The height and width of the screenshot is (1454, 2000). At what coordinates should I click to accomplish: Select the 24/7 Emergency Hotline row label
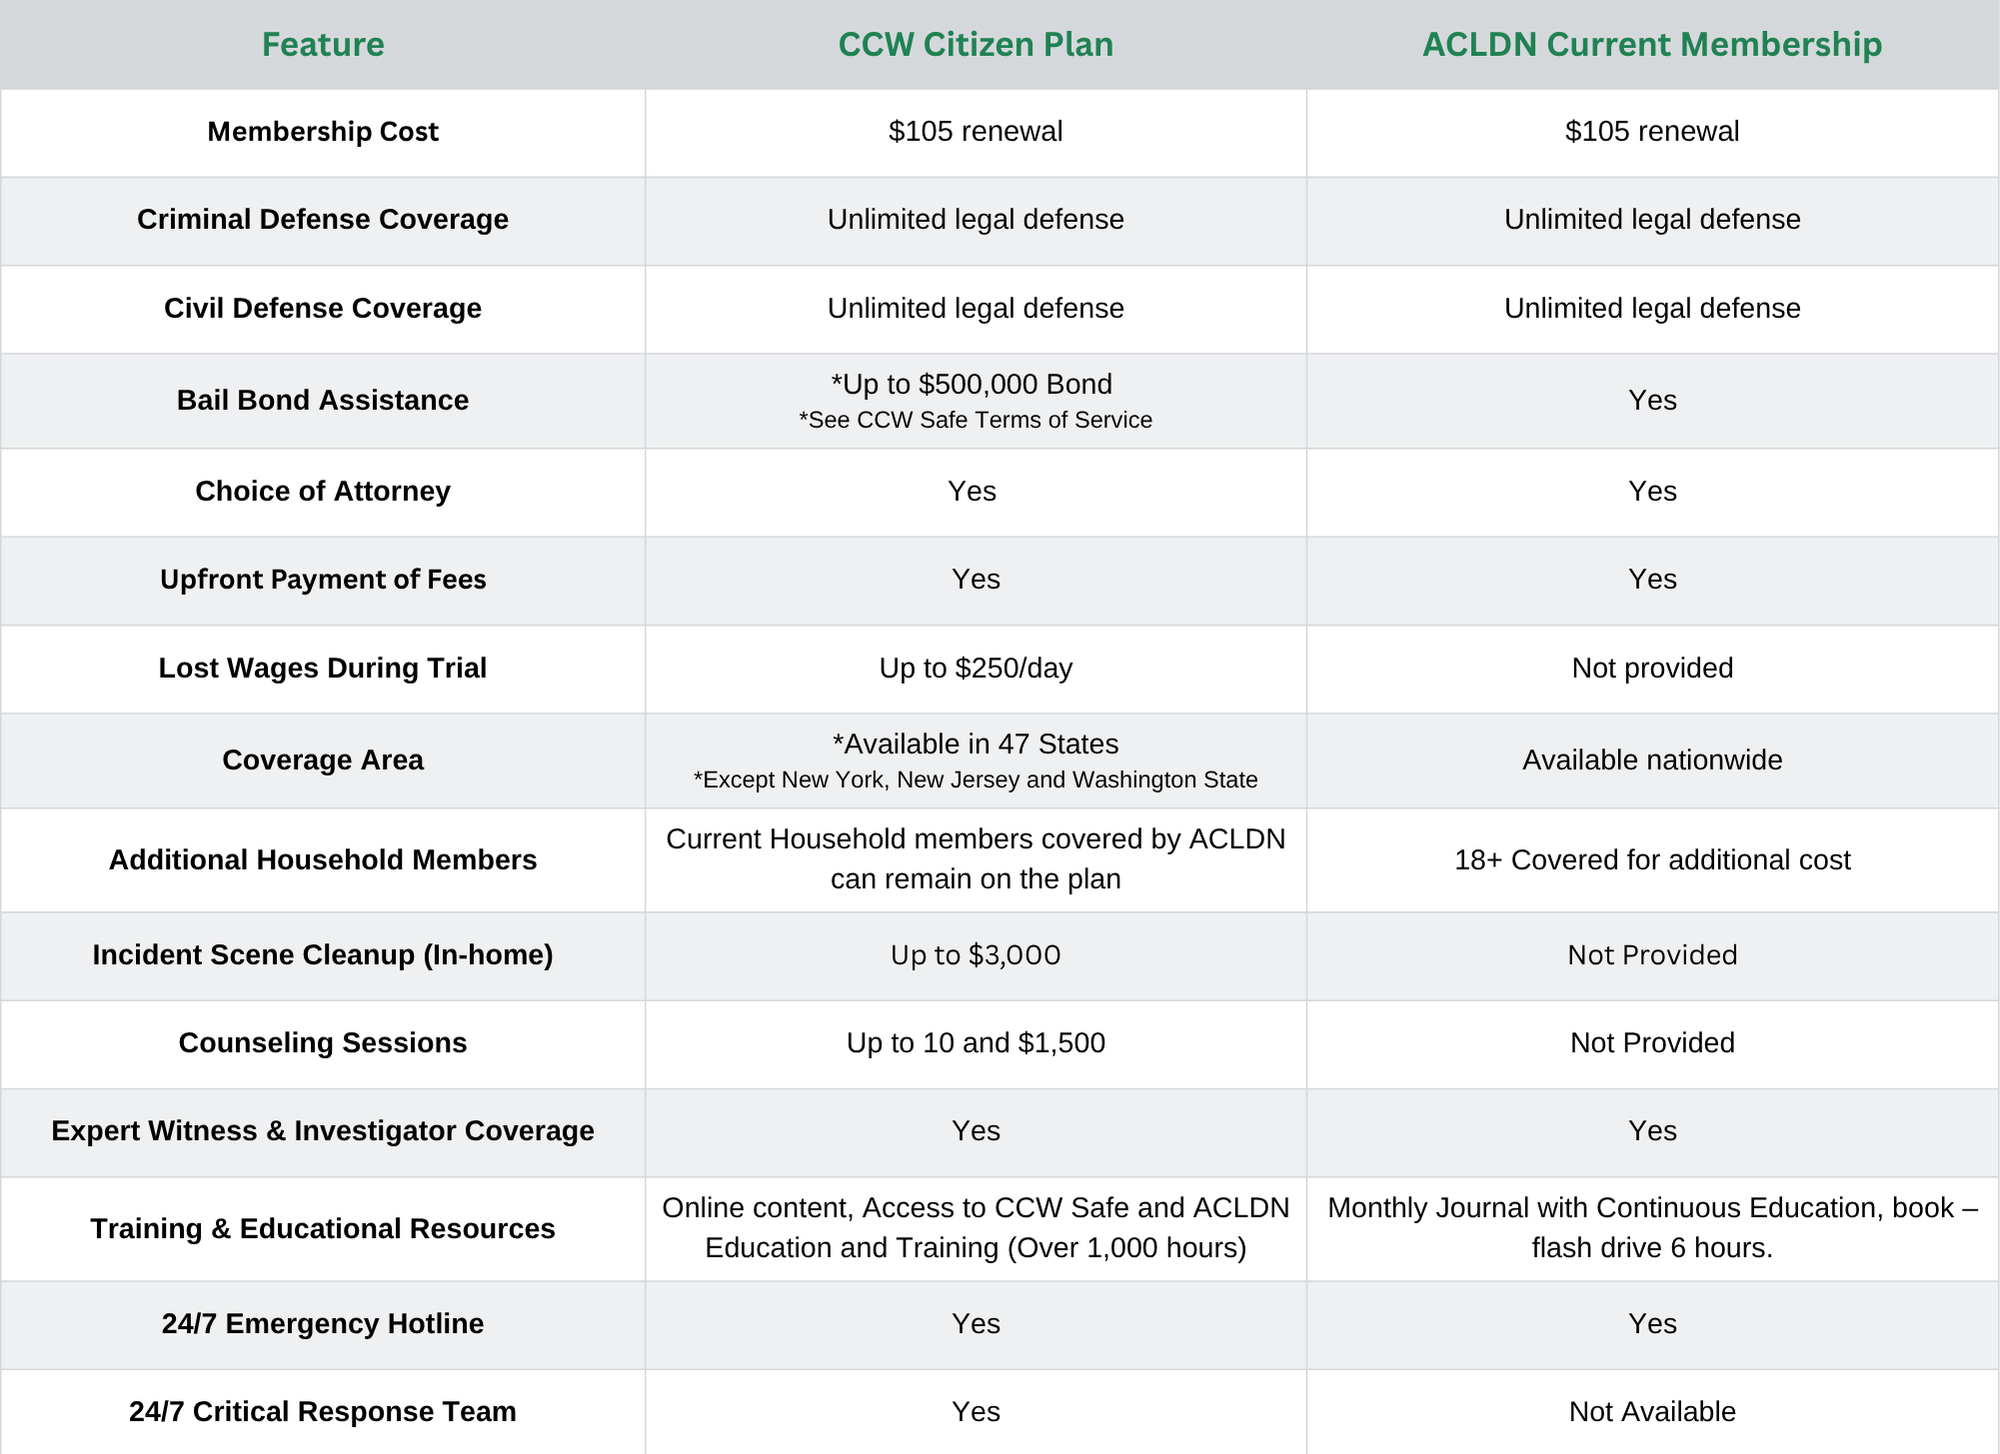tap(322, 1324)
